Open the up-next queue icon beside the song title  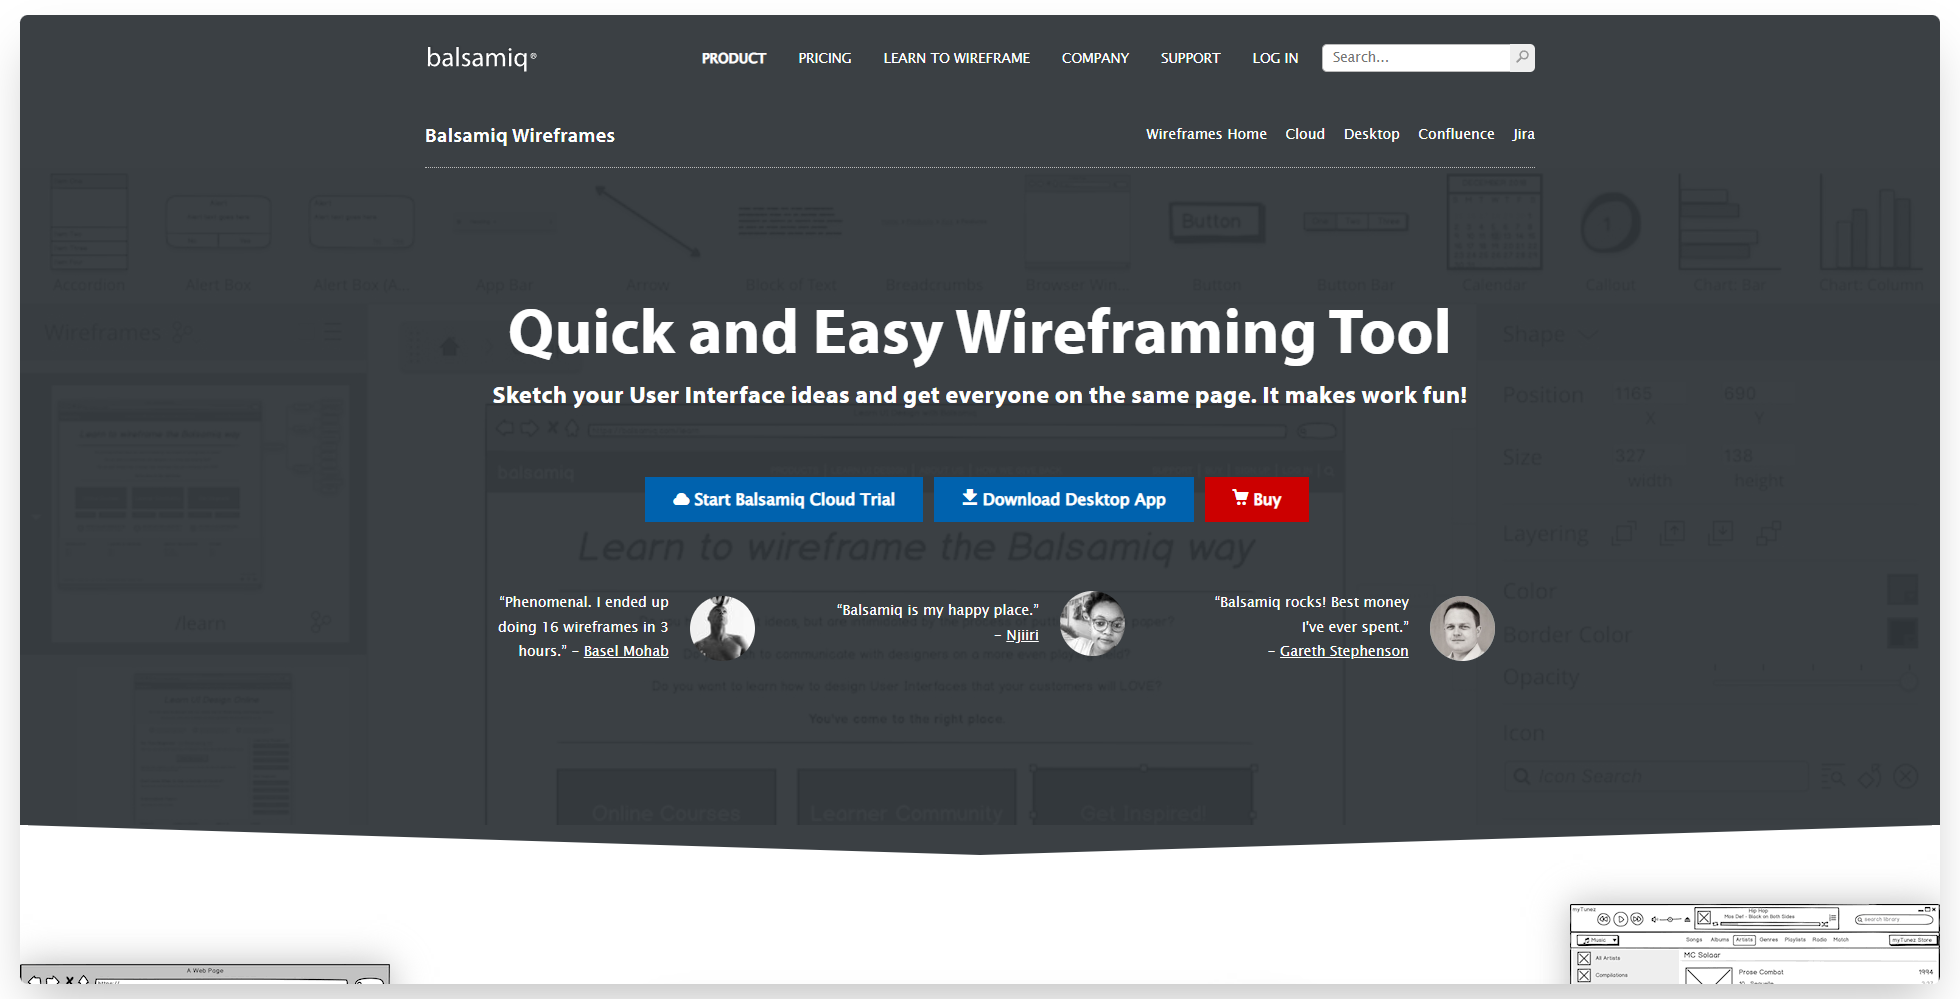(1833, 918)
